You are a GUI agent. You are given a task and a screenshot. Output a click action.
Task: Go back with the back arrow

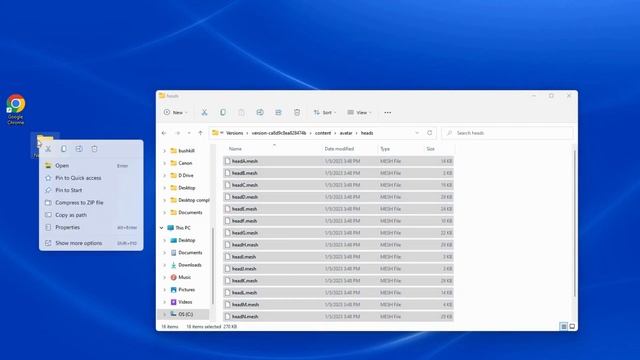[x=164, y=133]
